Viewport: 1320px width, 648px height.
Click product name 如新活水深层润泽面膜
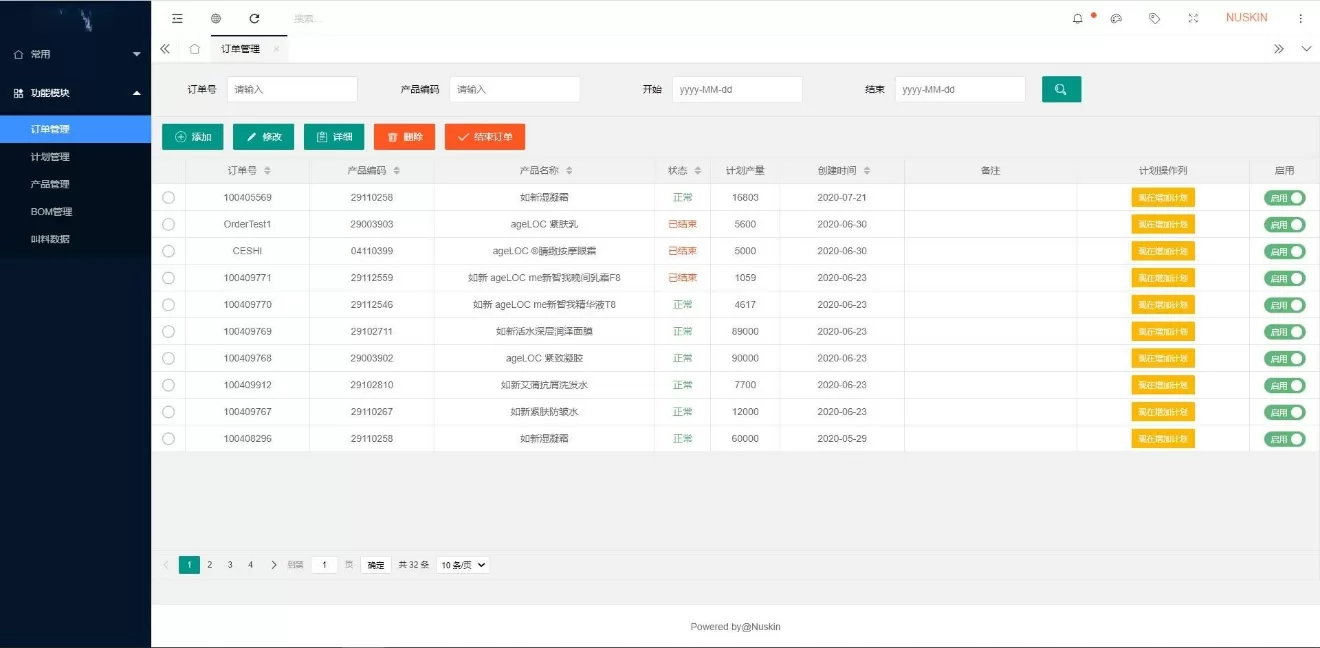544,332
